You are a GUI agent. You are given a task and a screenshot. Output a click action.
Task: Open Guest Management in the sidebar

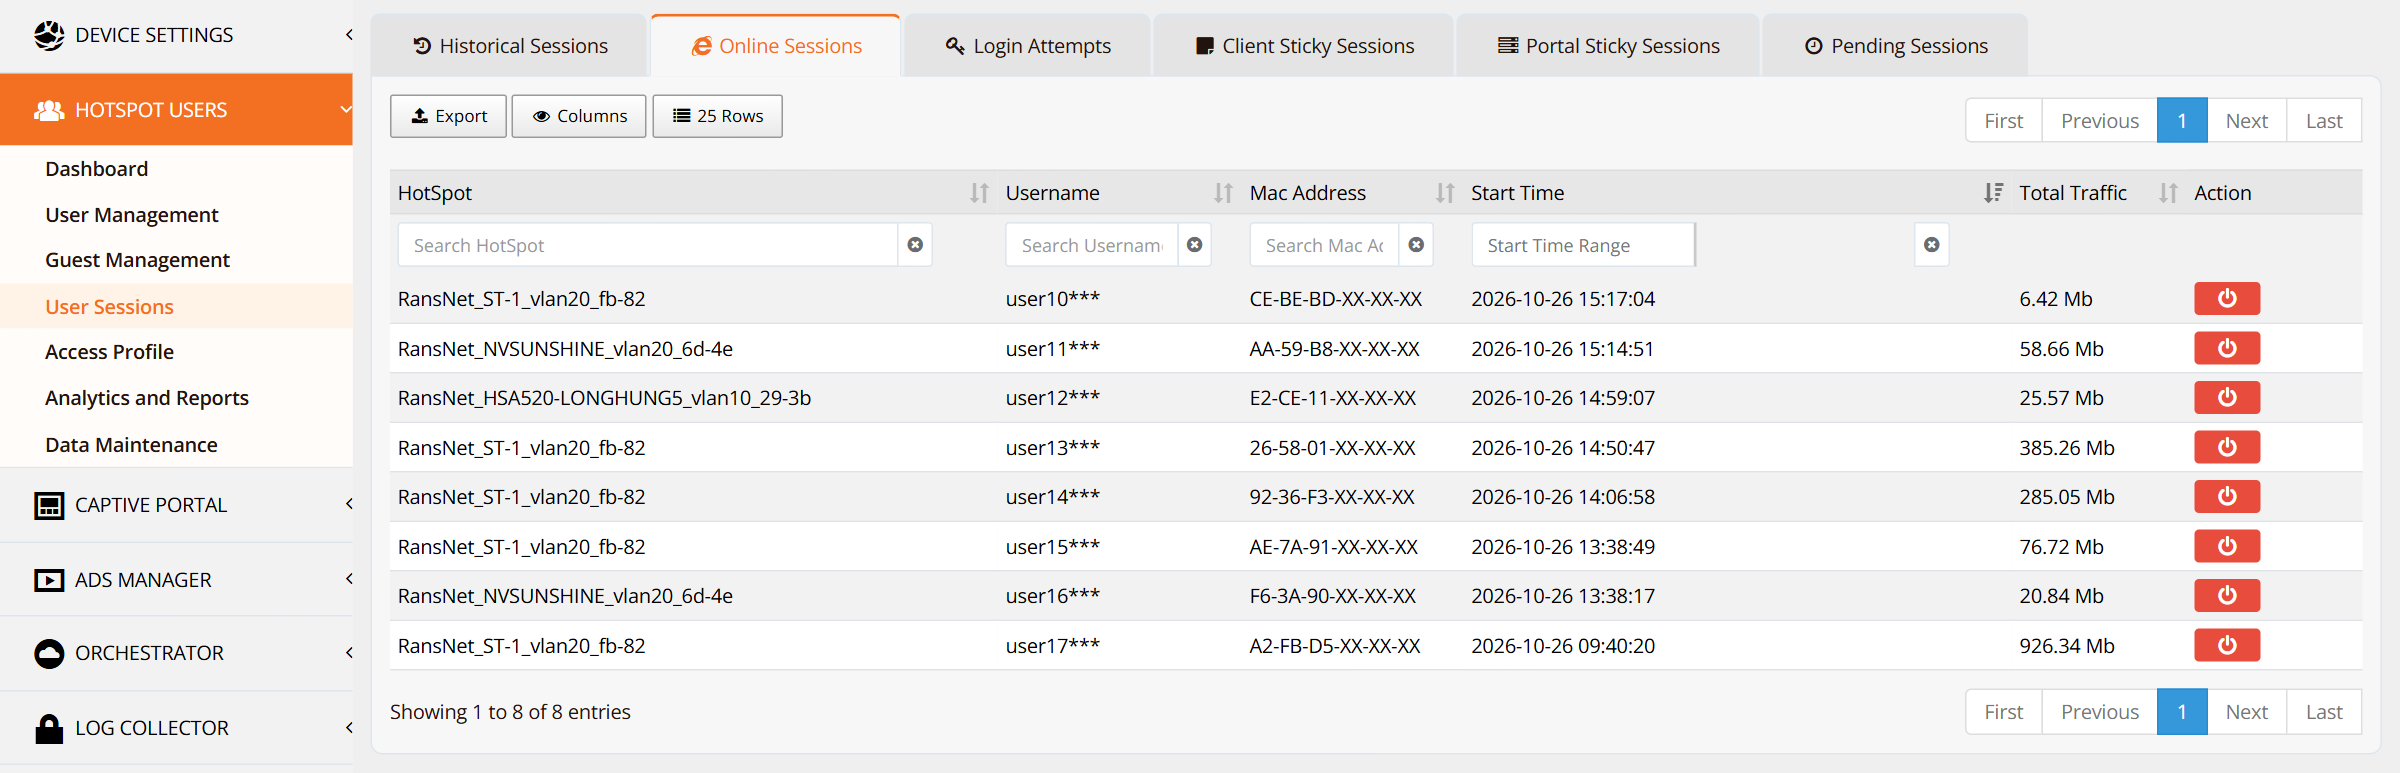tap(138, 260)
